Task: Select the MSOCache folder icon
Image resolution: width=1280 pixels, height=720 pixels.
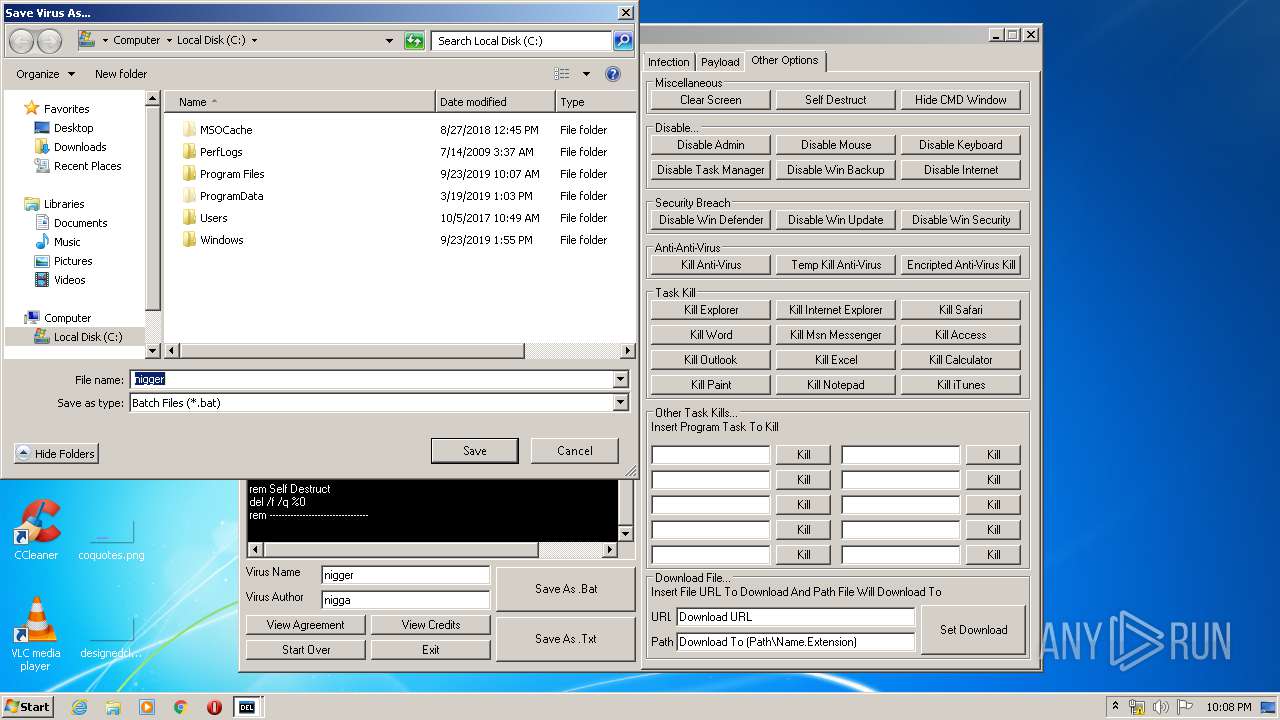Action: [189, 130]
